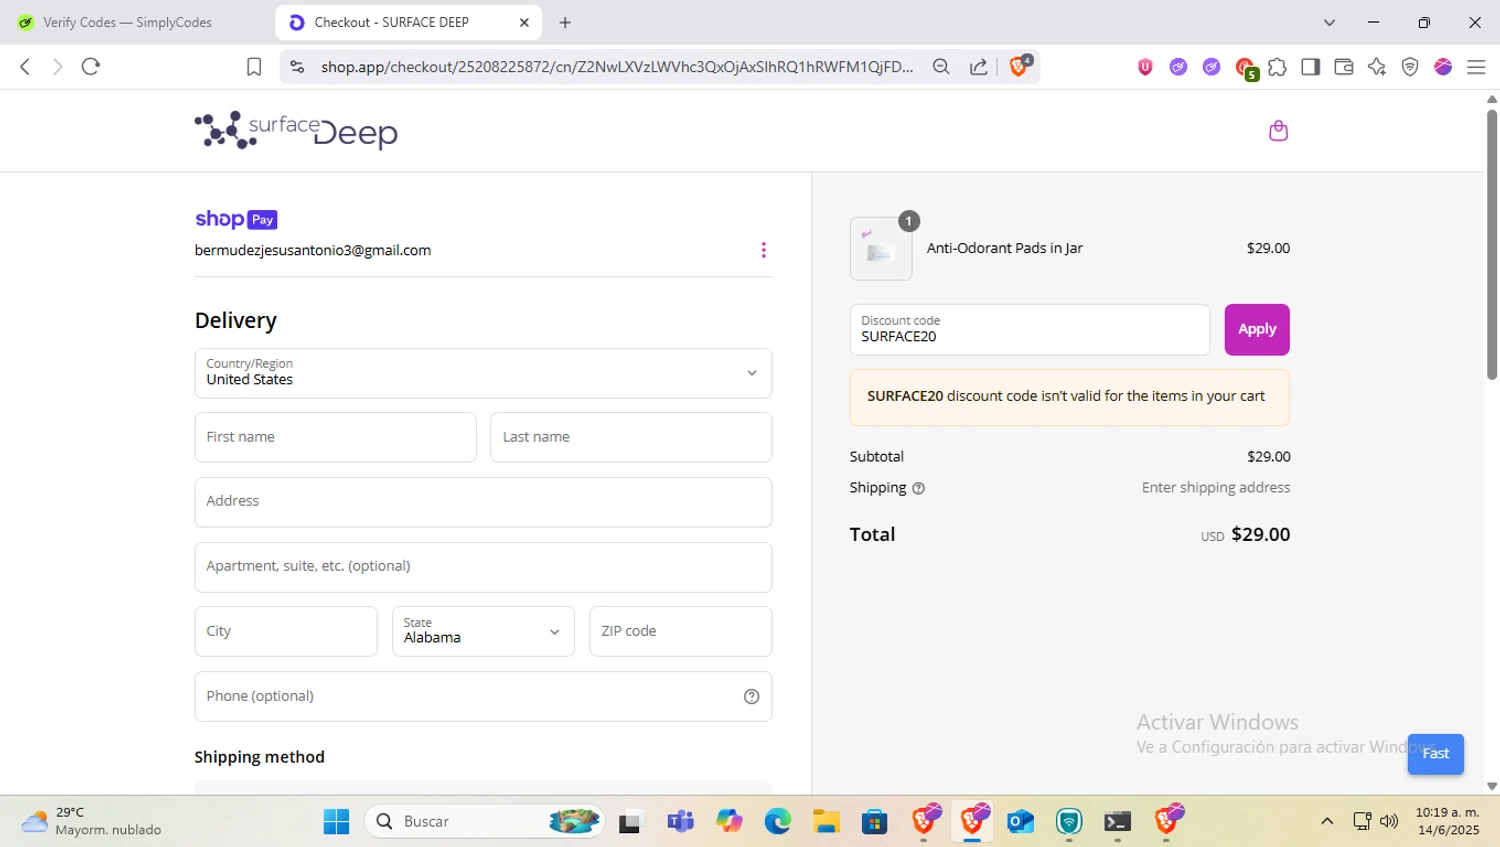Image resolution: width=1500 pixels, height=847 pixels.
Task: Open the browser hamburger menu
Action: 1476,67
